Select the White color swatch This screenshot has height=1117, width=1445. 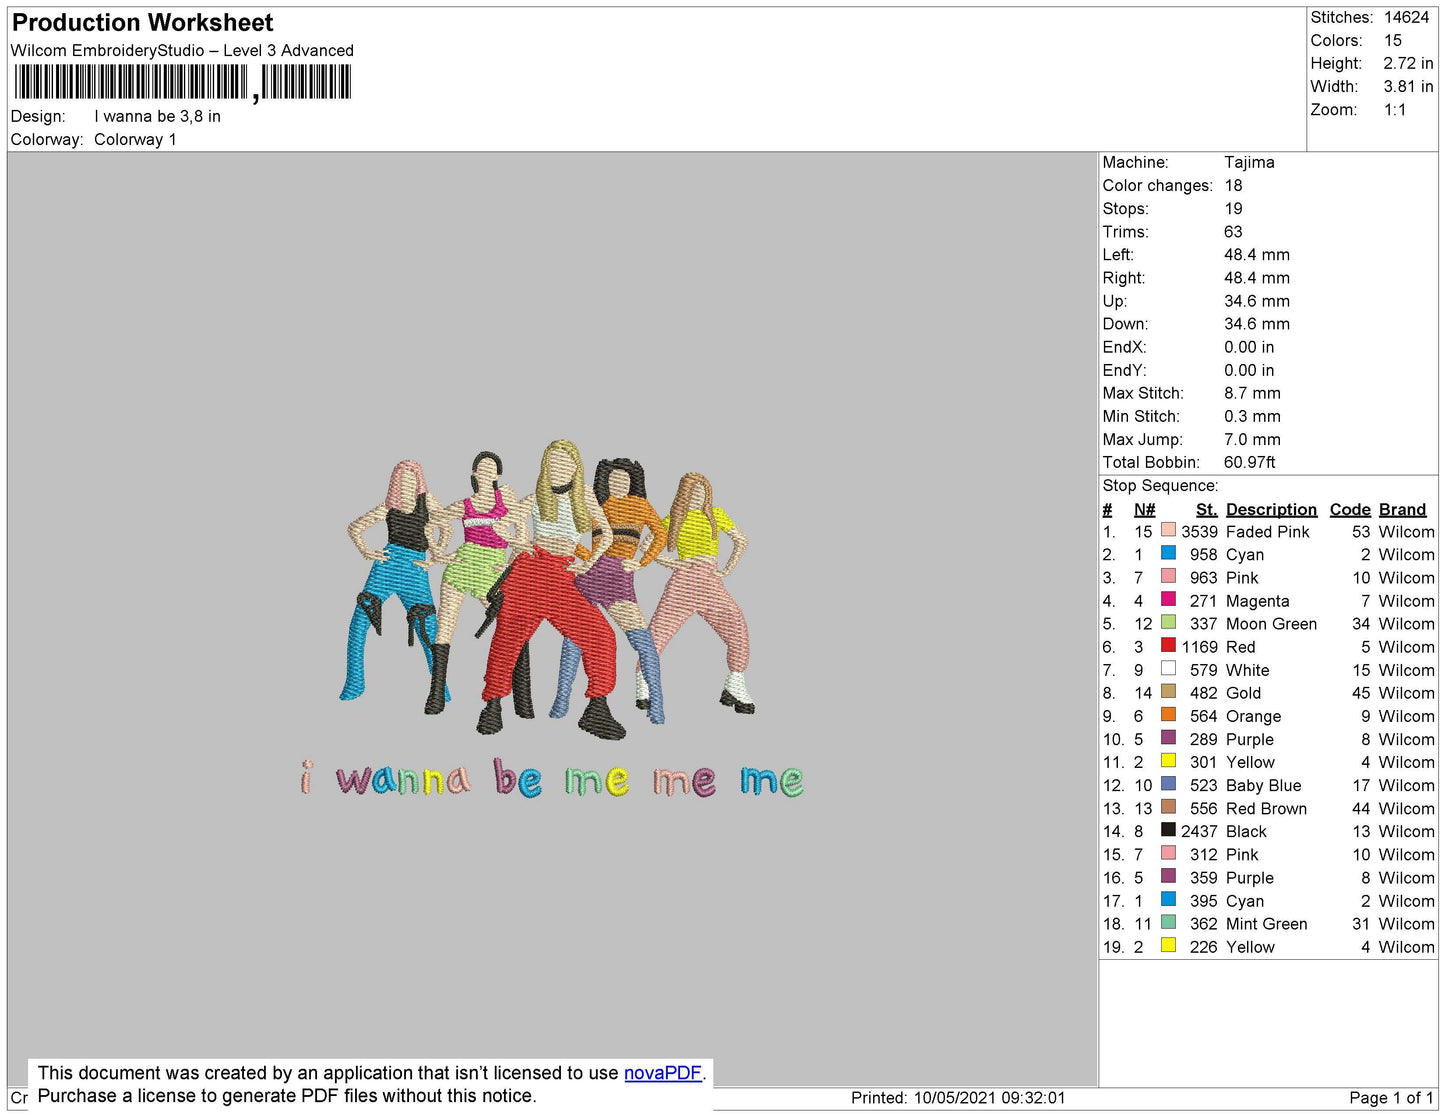pos(1168,667)
